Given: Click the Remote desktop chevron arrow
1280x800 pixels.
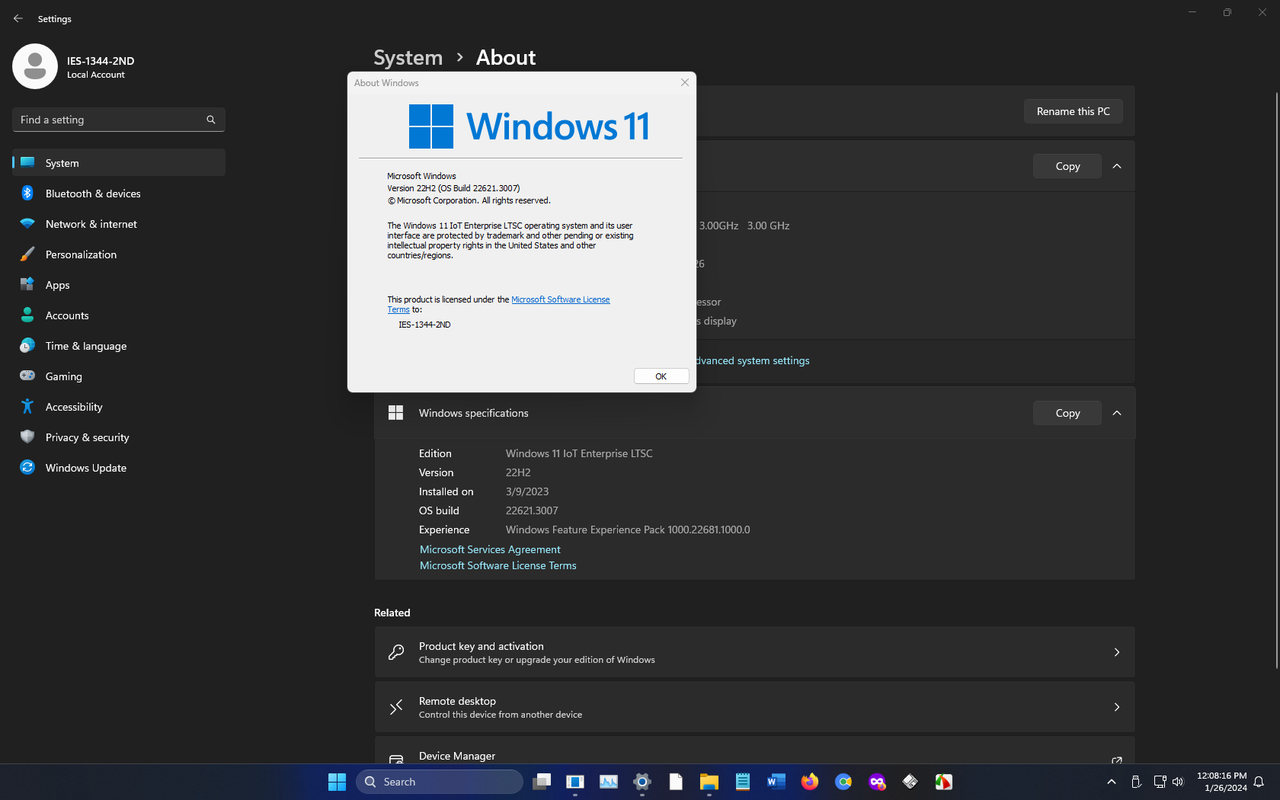Looking at the screenshot, I should 1117,707.
